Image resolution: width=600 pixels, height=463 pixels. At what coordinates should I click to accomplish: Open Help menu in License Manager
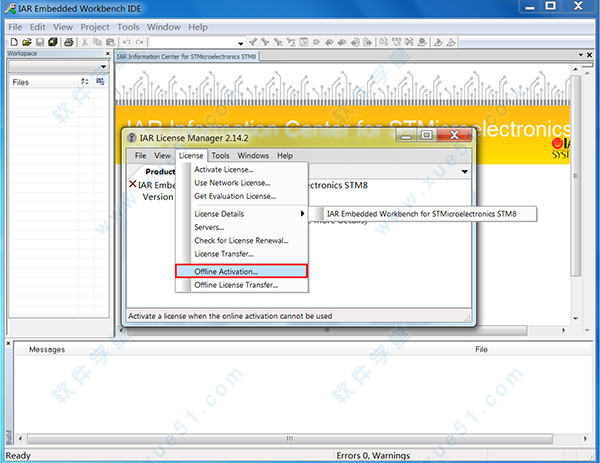point(285,155)
